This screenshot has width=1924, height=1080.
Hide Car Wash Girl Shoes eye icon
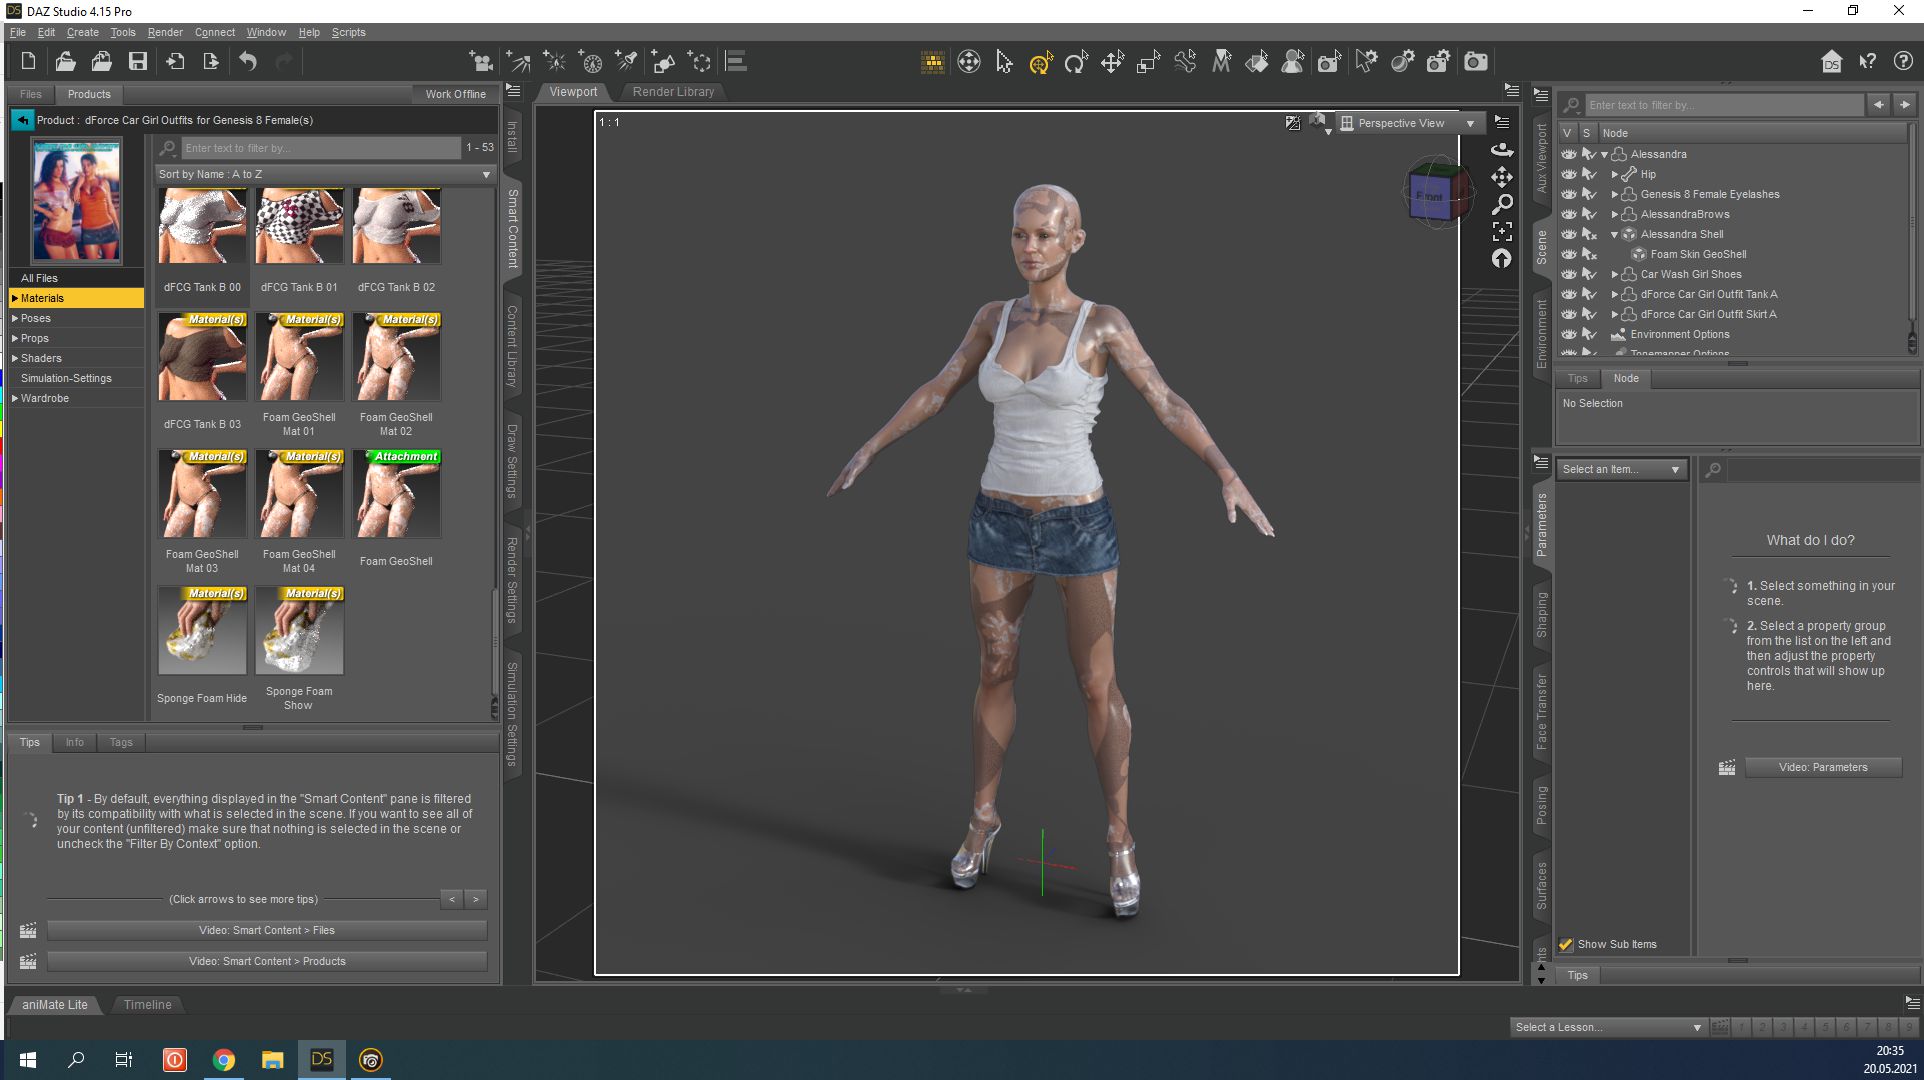[x=1568, y=274]
